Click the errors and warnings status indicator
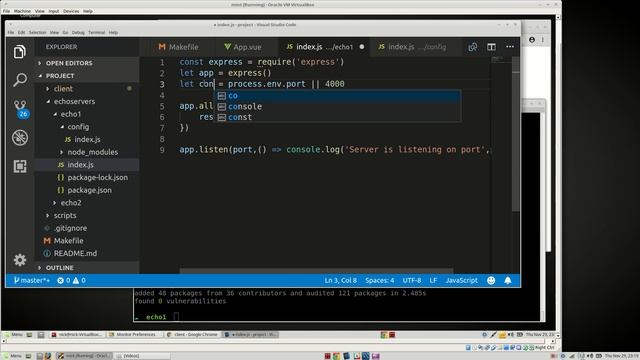 71,280
